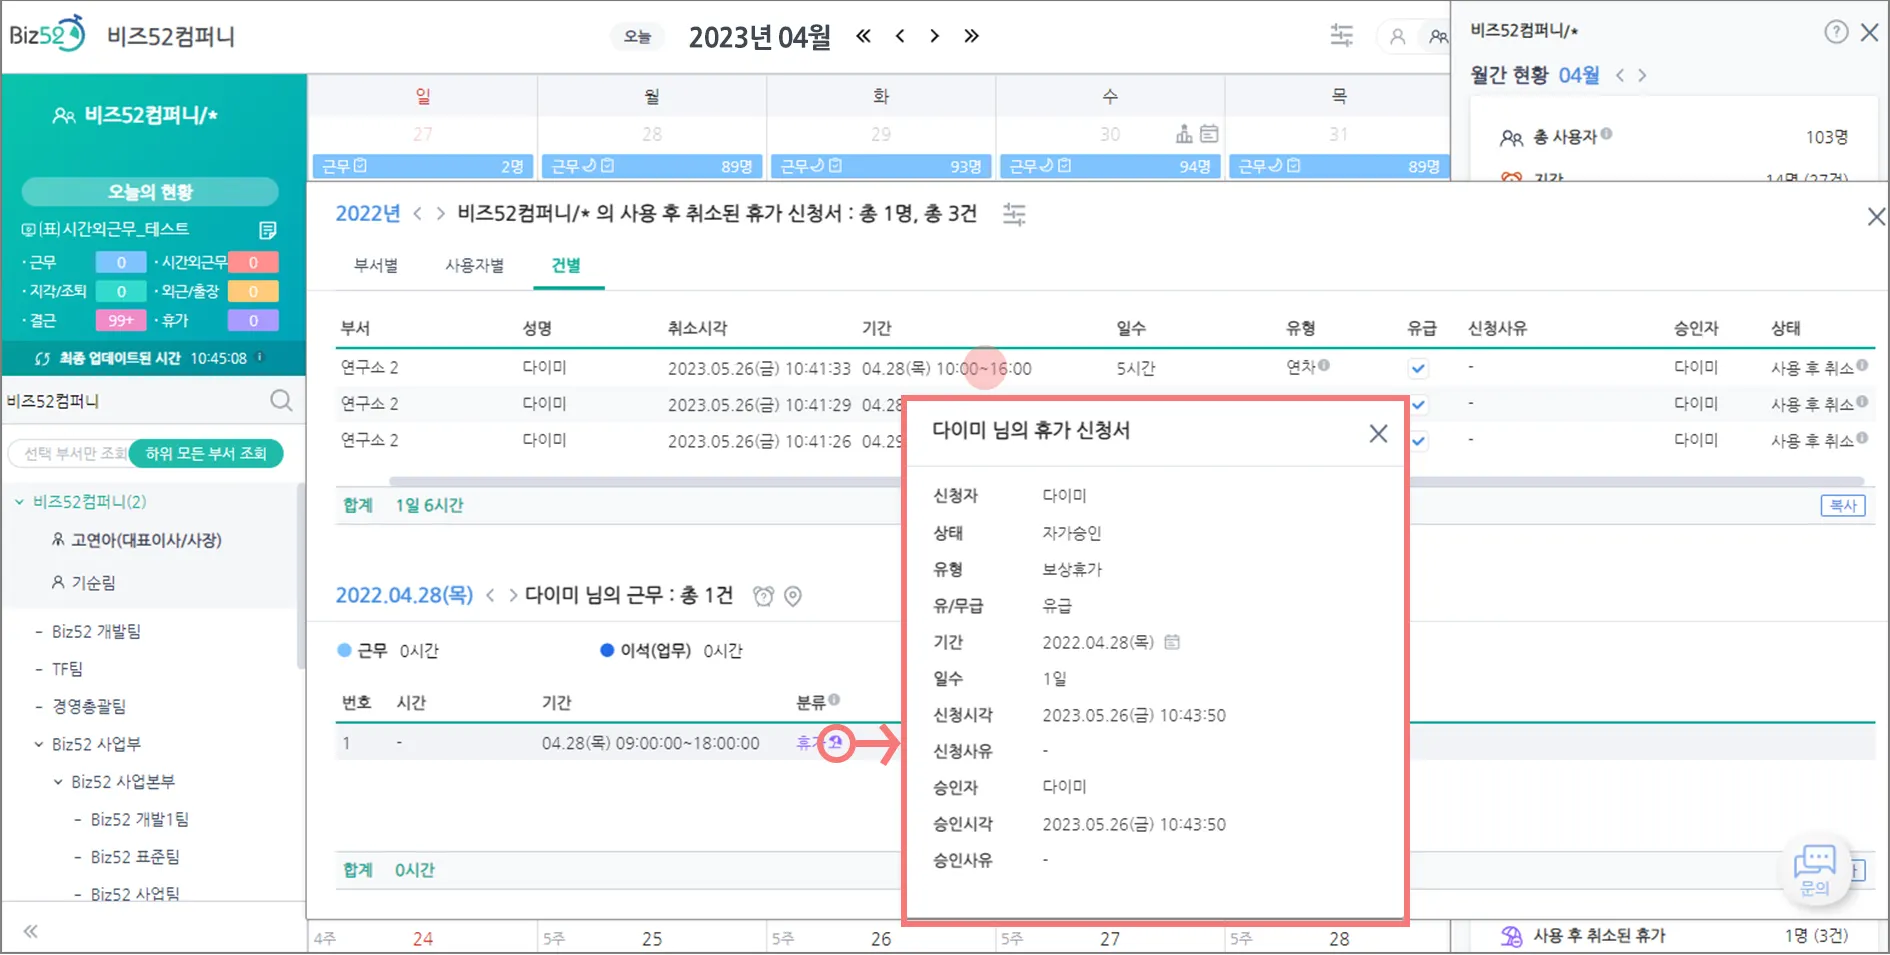Click the location pin icon beside 다이미 님의 근무
This screenshot has height=955, width=1890.
click(793, 596)
